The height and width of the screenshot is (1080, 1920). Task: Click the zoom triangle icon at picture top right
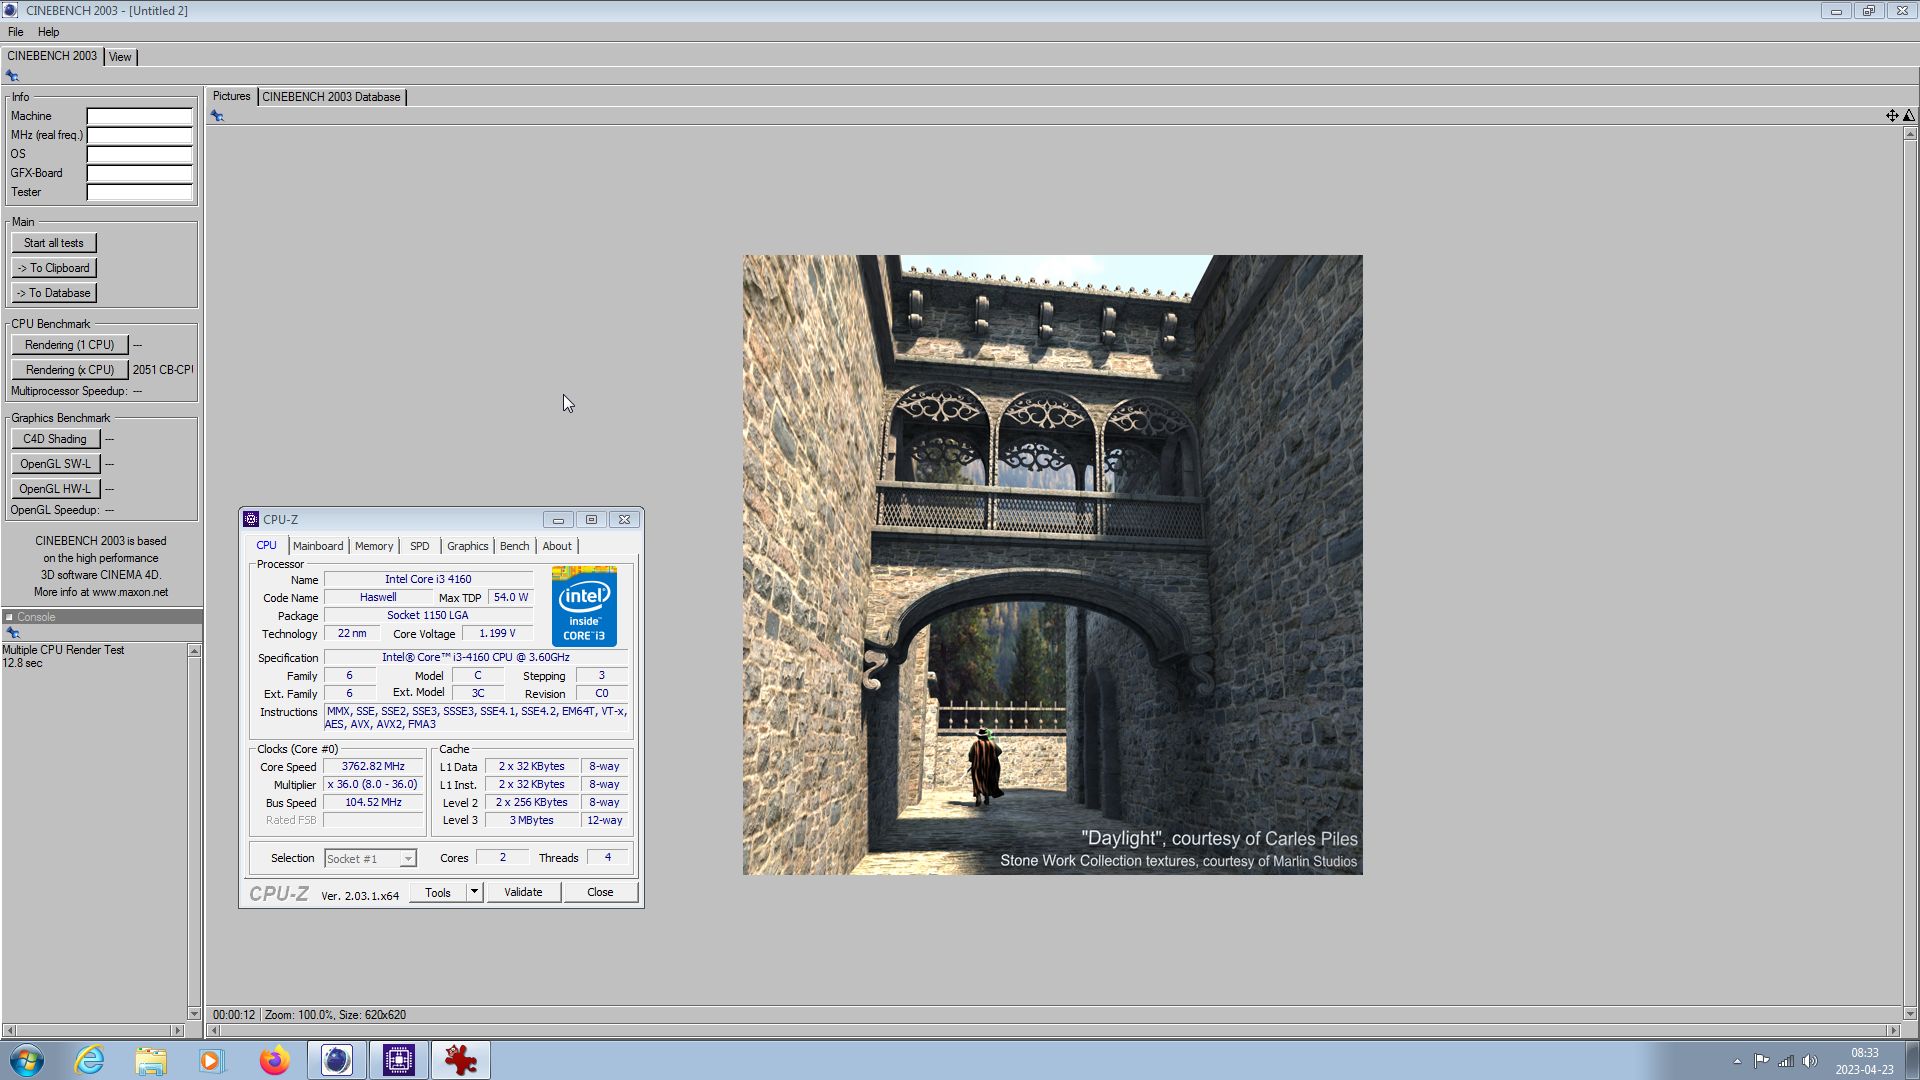pyautogui.click(x=1909, y=116)
